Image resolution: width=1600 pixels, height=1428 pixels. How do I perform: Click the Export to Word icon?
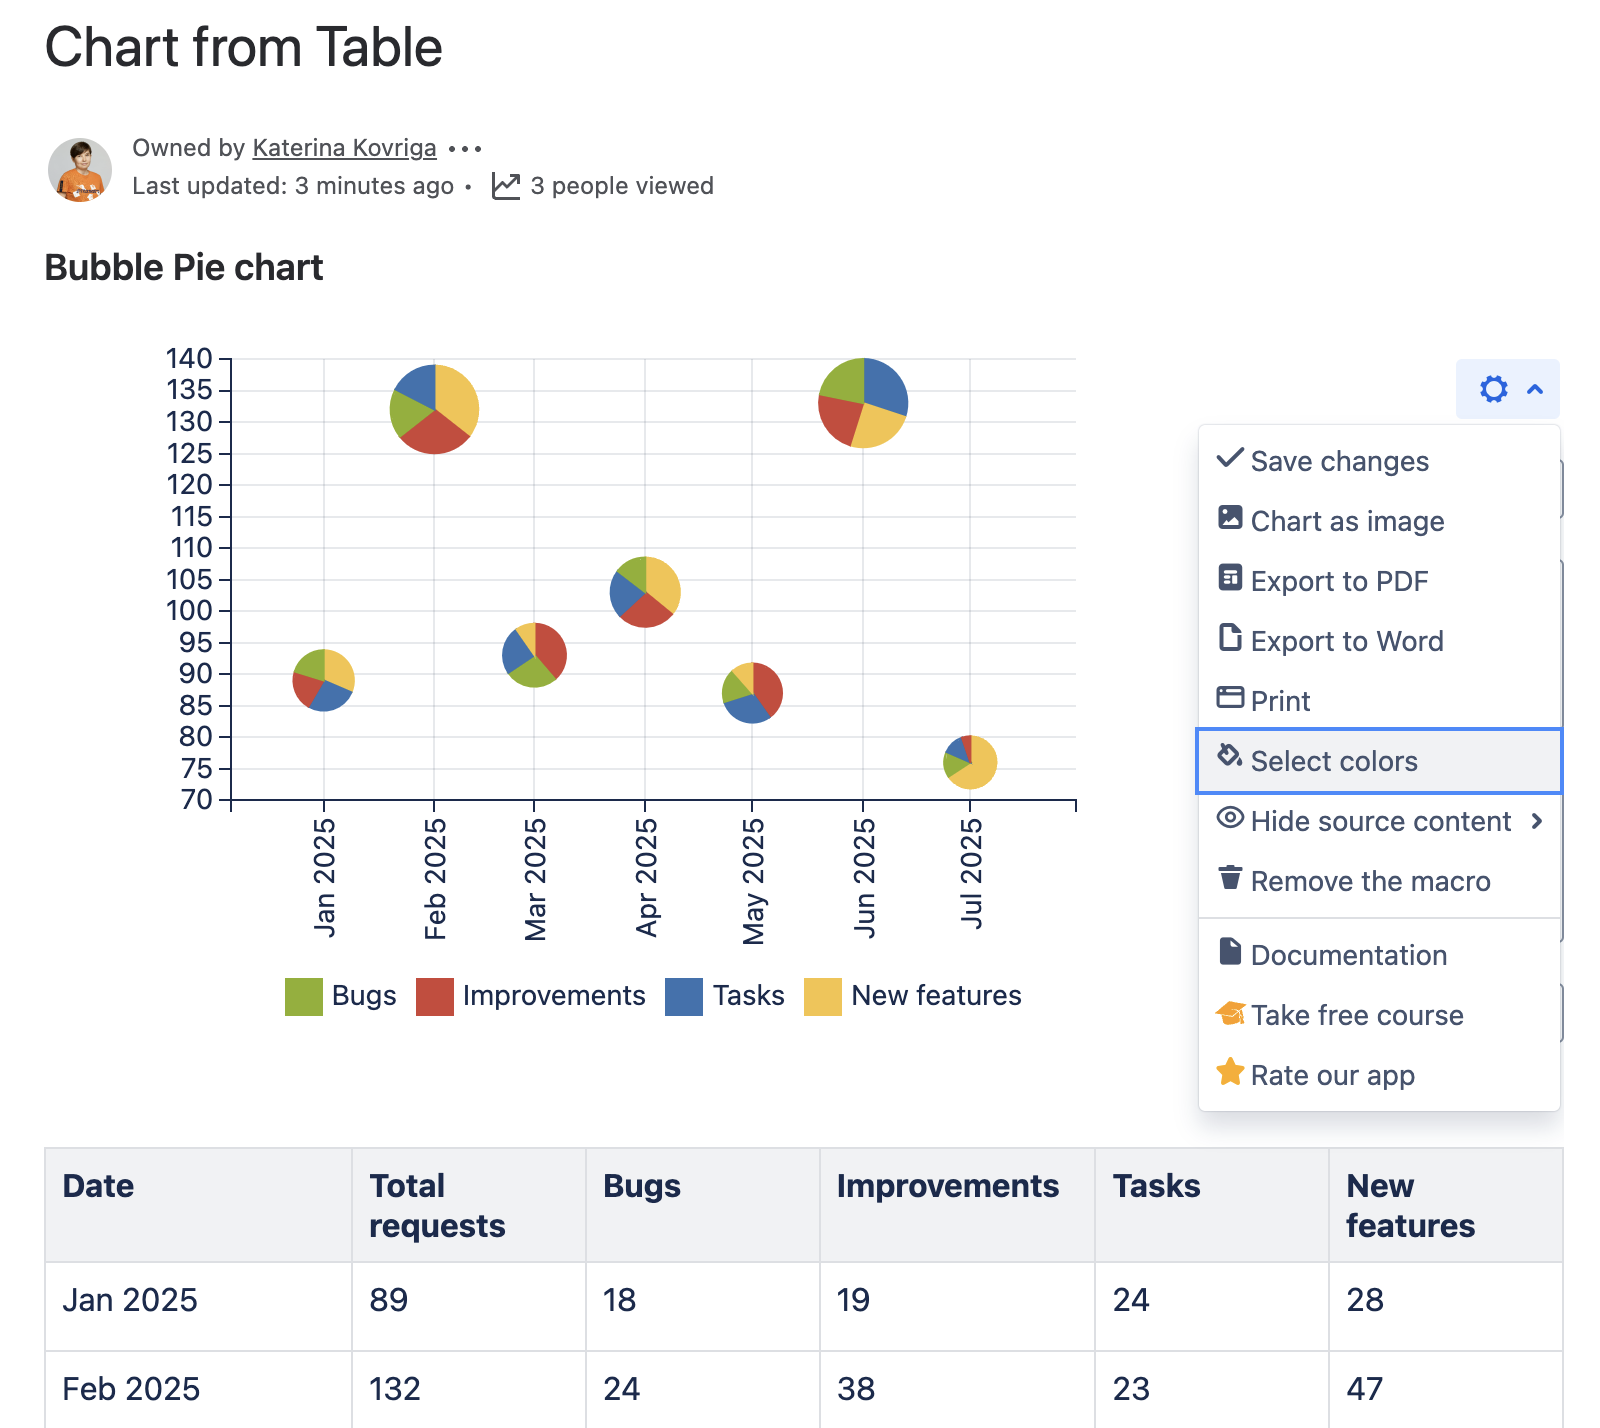[1230, 638]
